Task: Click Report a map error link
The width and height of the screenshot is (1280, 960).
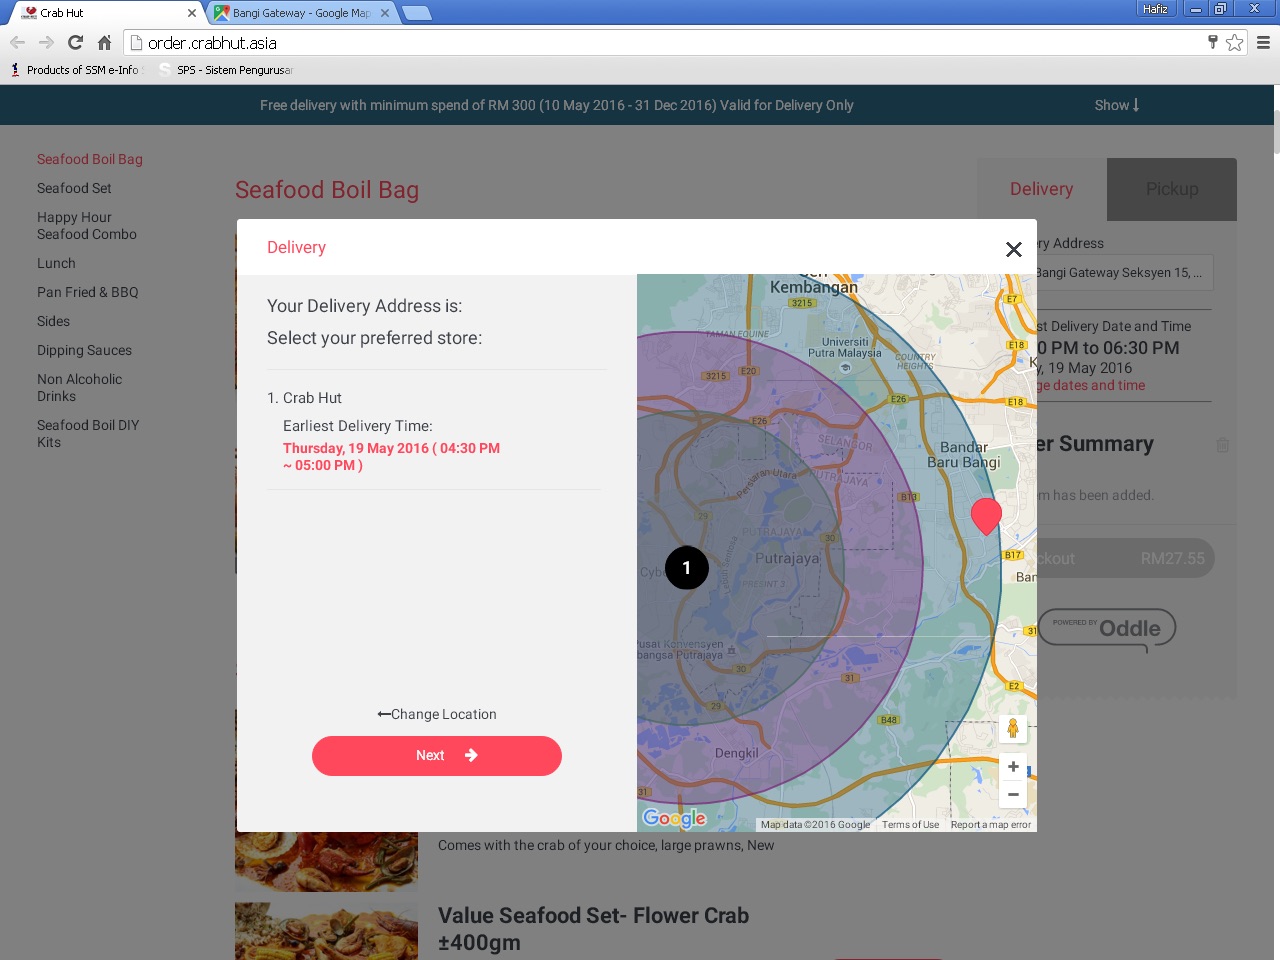Action: 990,825
